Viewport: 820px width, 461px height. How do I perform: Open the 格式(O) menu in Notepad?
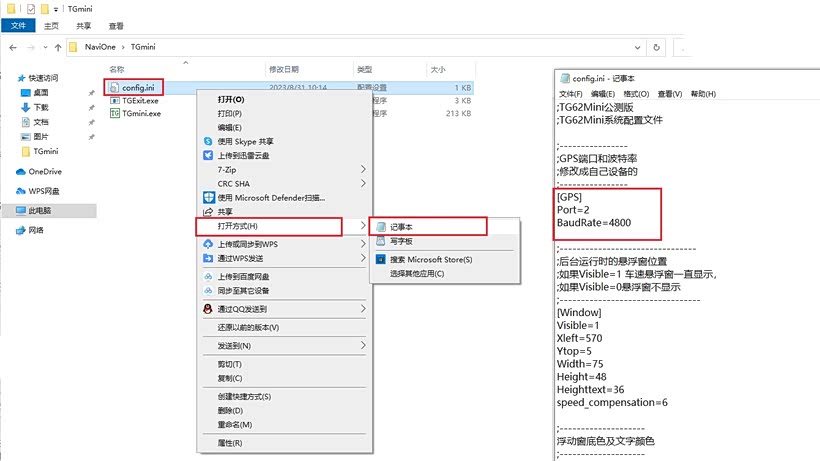(635, 94)
